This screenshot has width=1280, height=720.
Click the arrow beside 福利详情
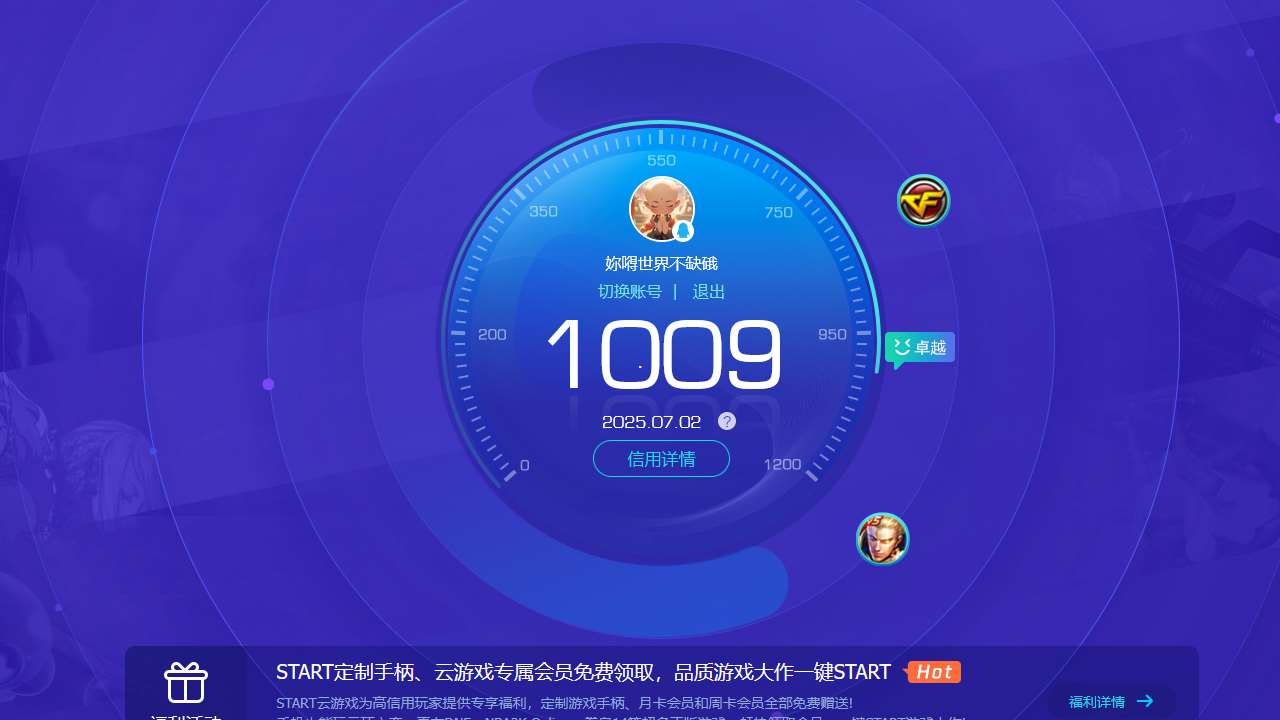pyautogui.click(x=1145, y=702)
